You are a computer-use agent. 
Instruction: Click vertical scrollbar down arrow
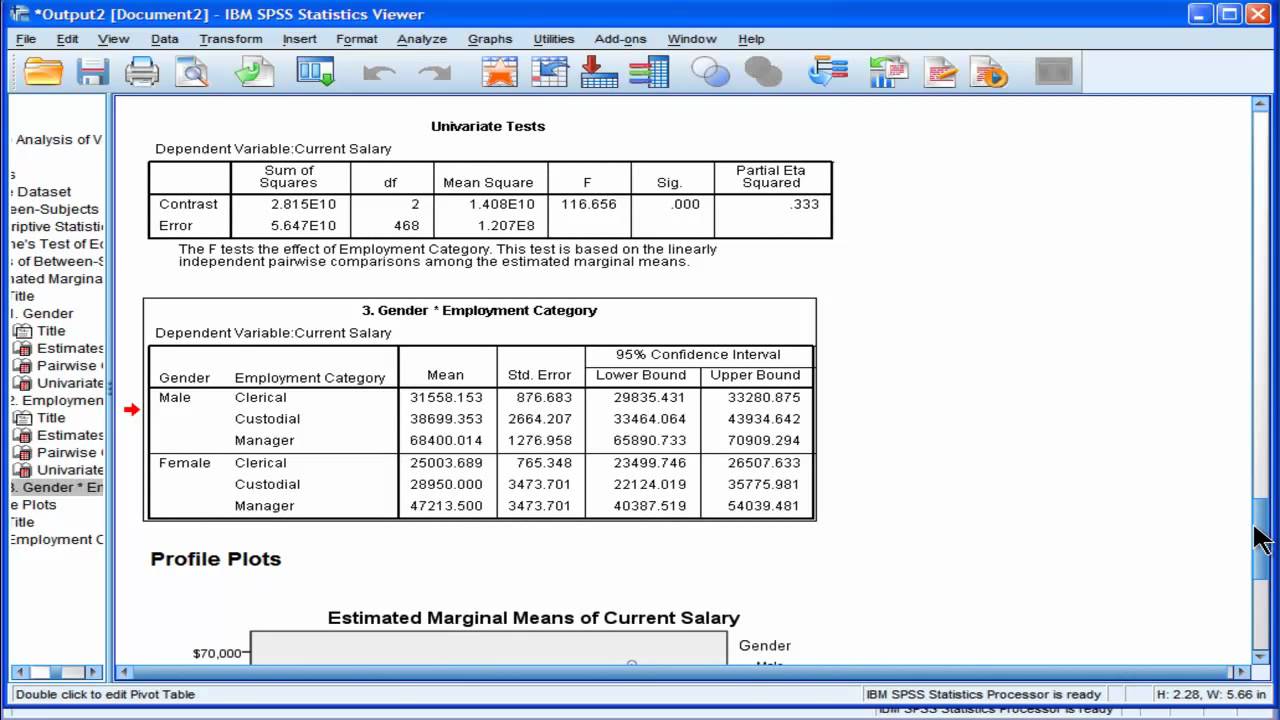pos(1260,657)
